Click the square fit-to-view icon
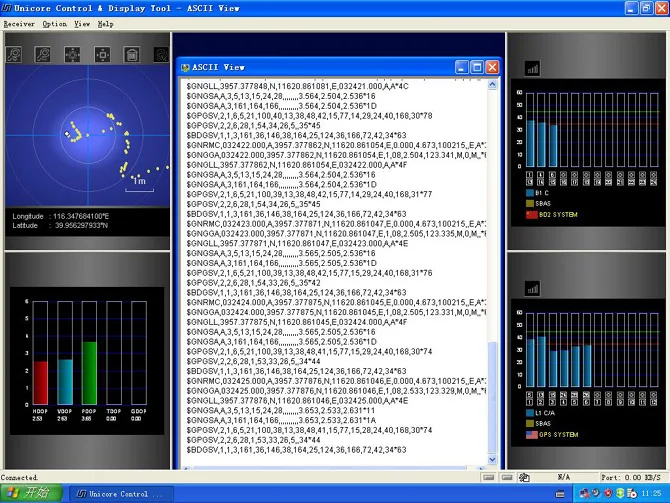This screenshot has width=670, height=503. 102,54
